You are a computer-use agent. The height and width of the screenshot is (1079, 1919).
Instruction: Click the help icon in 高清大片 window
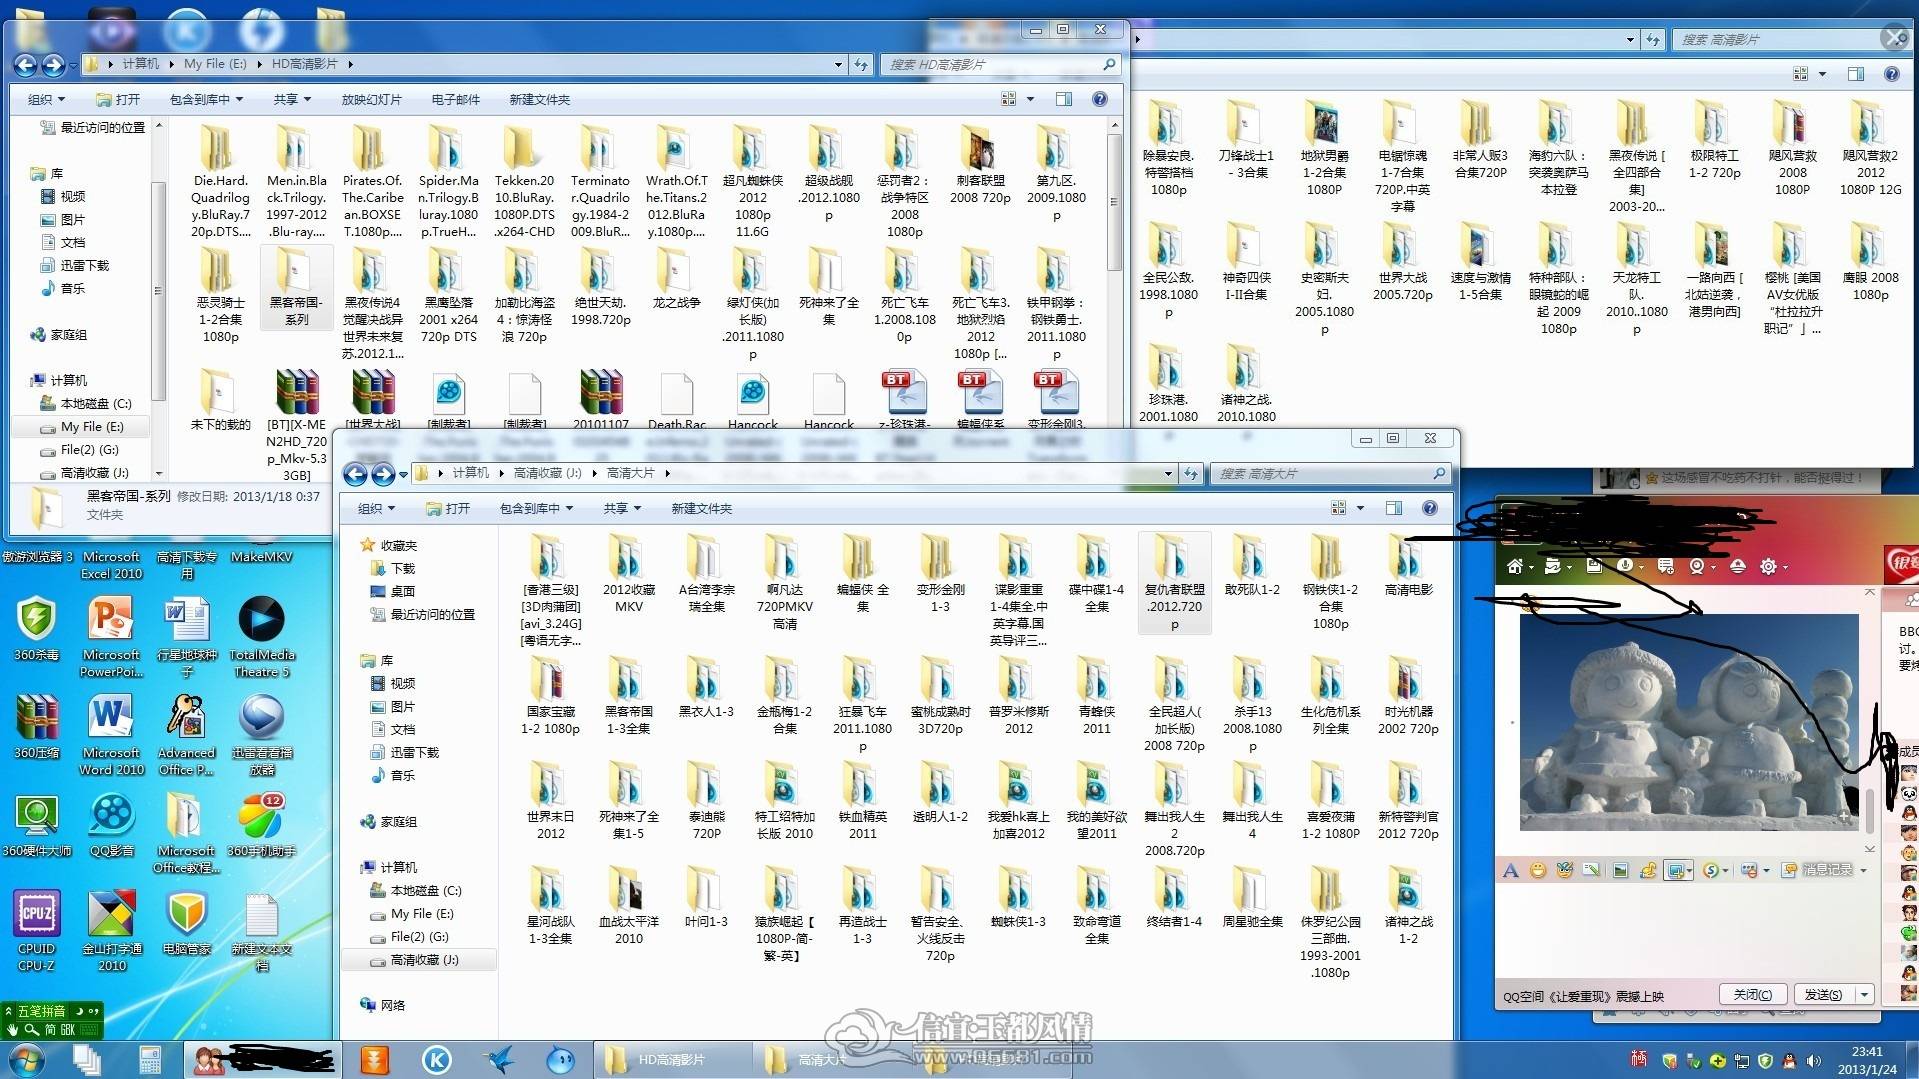click(x=1430, y=508)
